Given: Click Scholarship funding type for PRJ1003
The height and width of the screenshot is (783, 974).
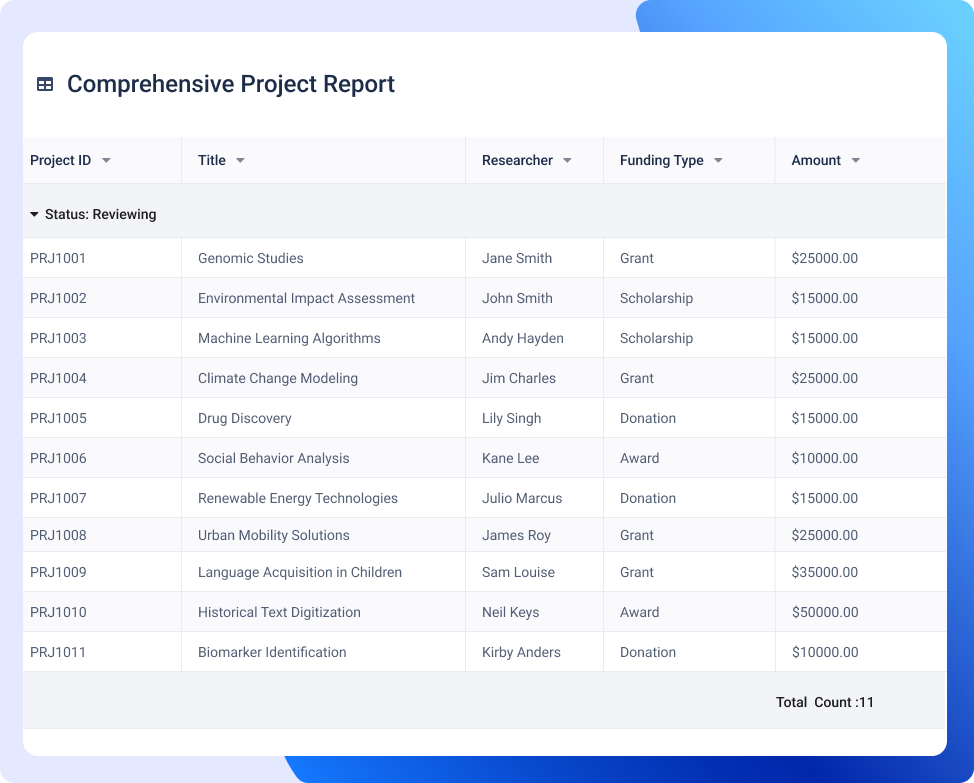Looking at the screenshot, I should (x=656, y=338).
